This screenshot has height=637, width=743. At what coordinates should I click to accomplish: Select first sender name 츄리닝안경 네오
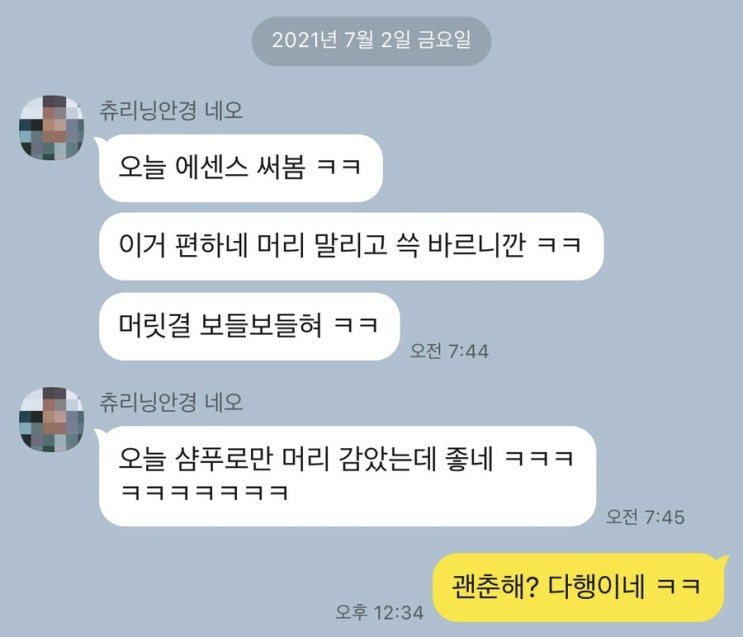point(171,110)
